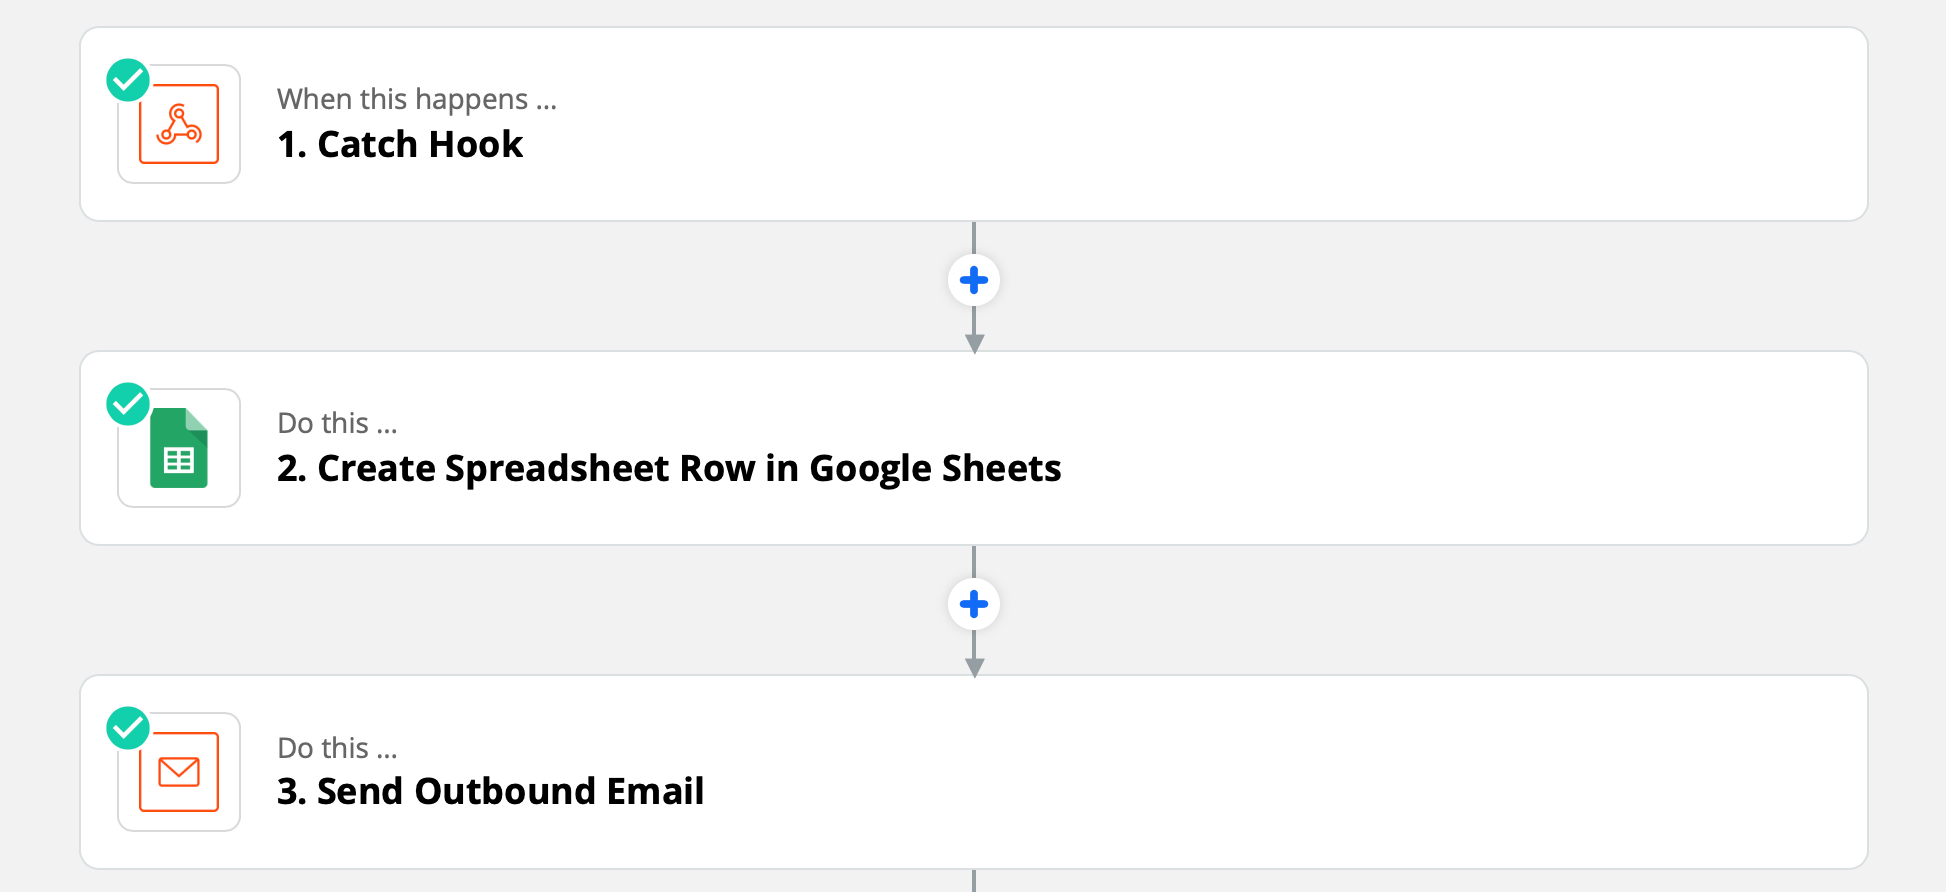
Task: Click the green checkmark on Google Sheets step
Action: point(128,404)
